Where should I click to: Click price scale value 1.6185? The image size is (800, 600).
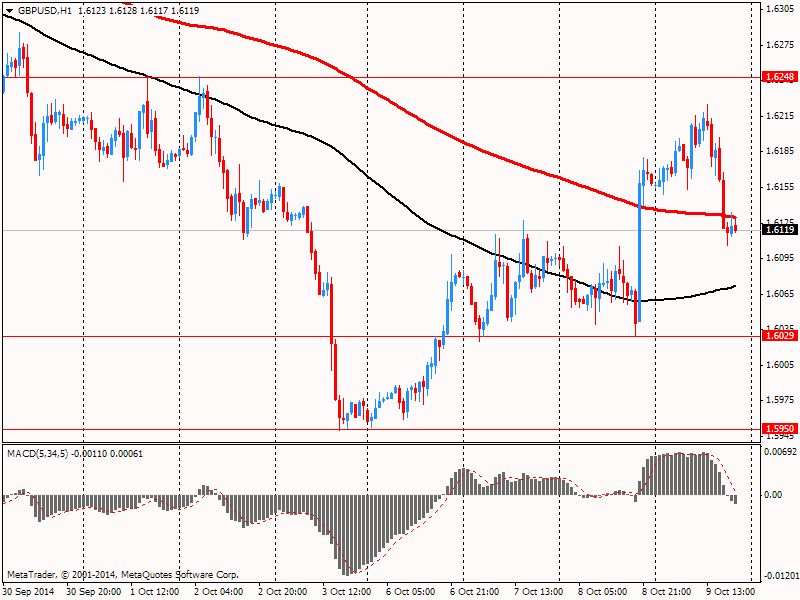[x=780, y=152]
